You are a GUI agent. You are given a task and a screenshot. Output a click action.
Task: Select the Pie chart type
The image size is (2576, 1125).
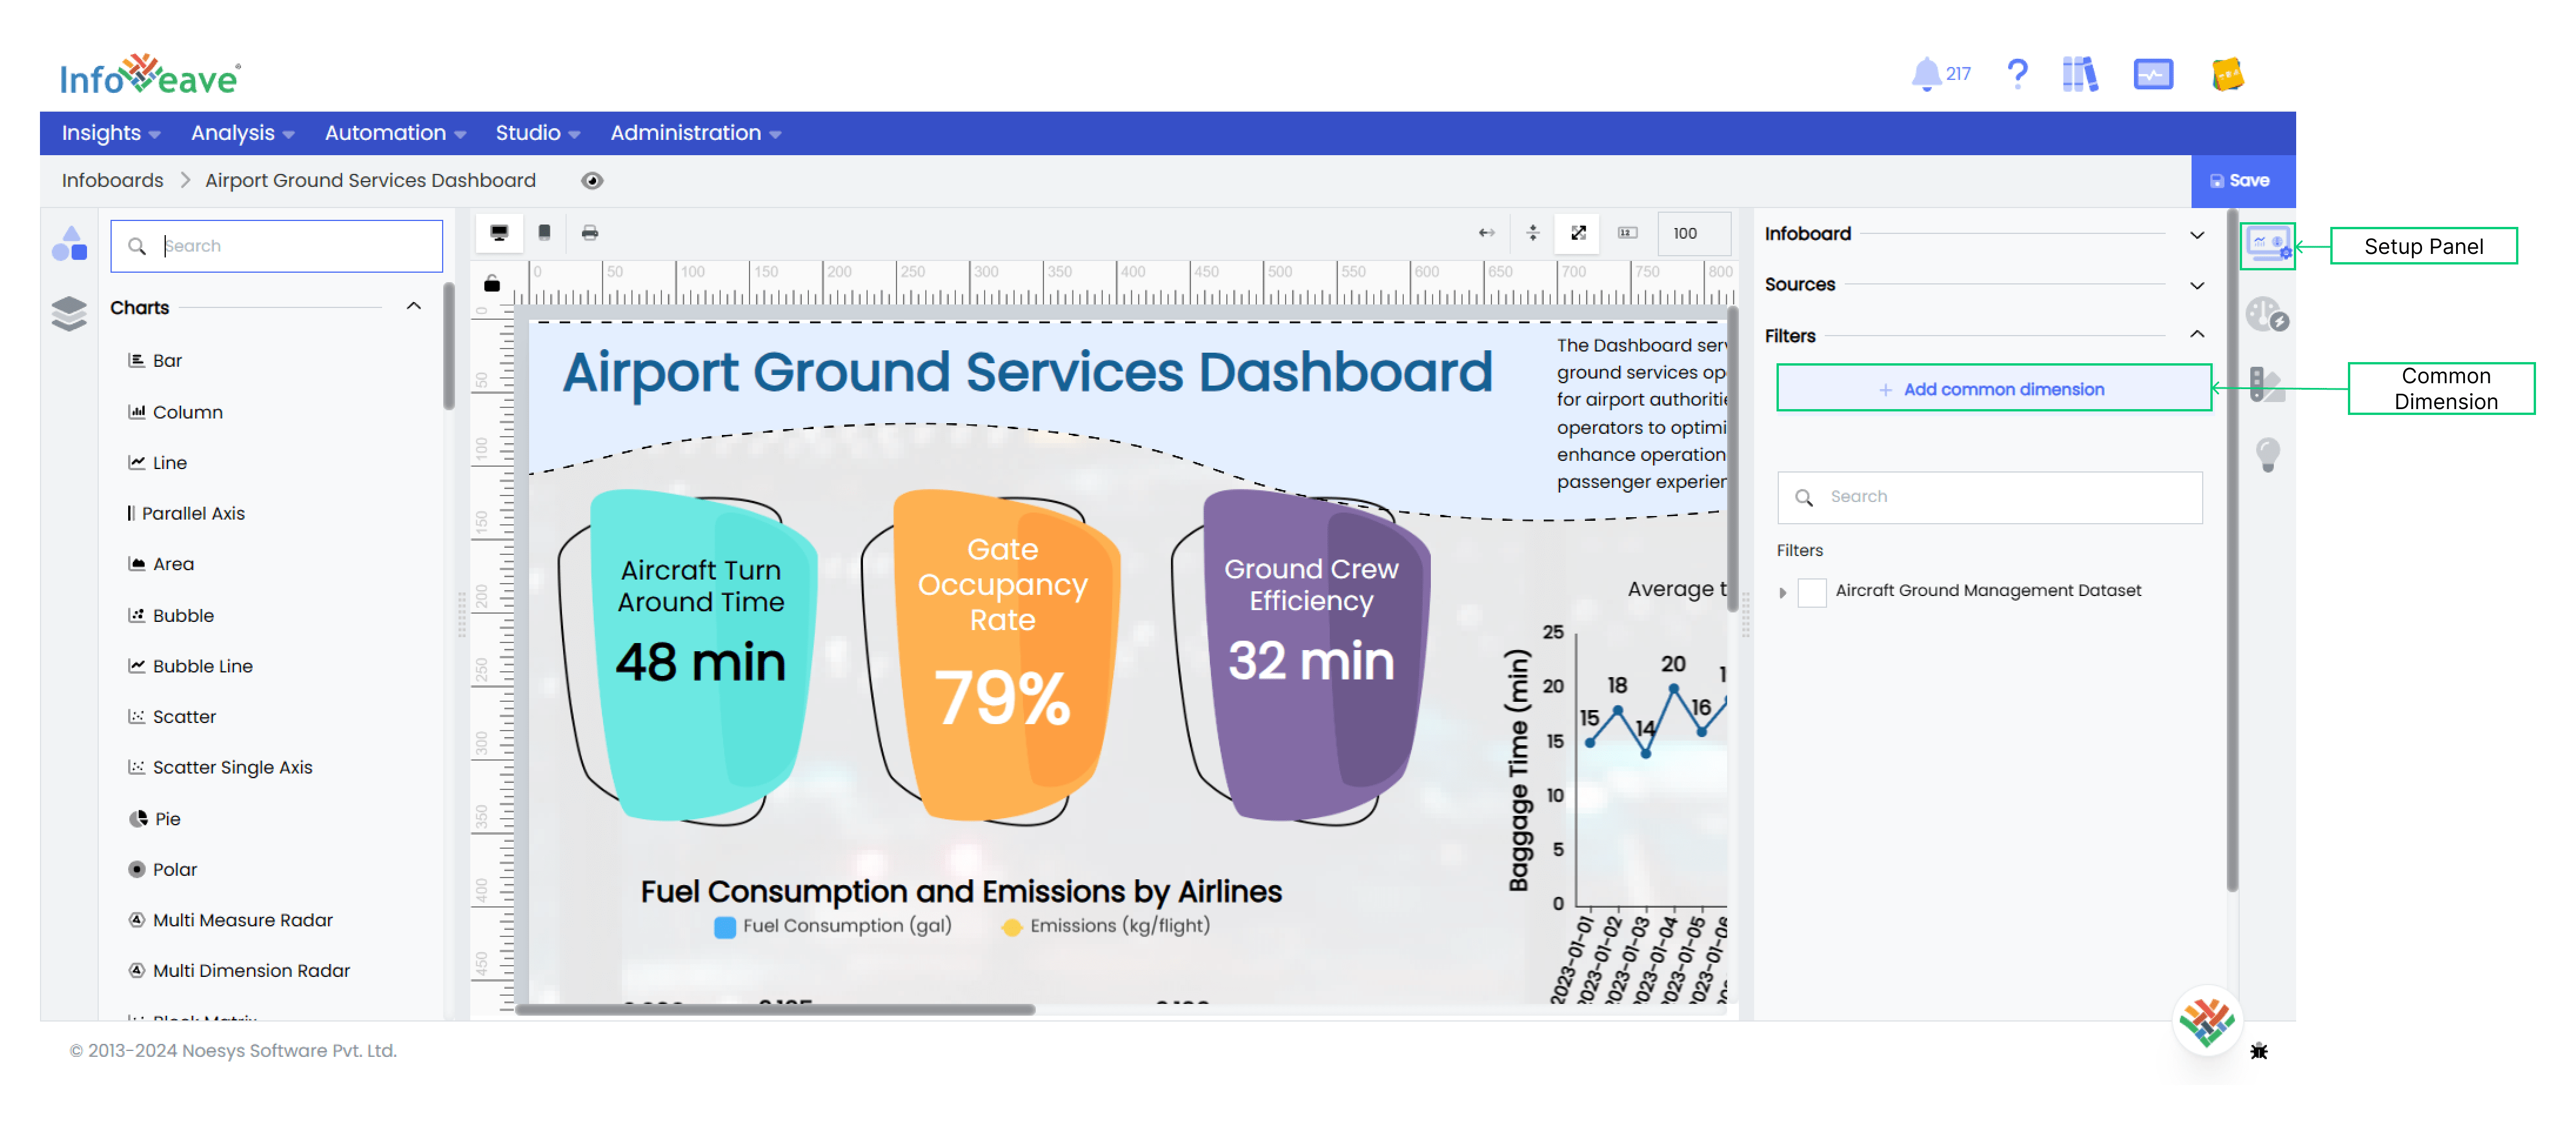[x=155, y=819]
